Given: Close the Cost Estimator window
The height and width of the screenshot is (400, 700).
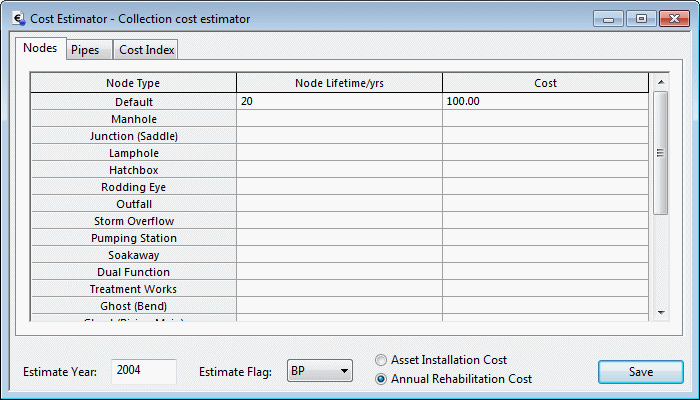Looking at the screenshot, I should (672, 18).
